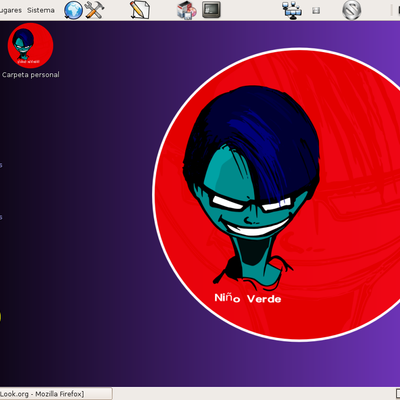Open the network computers icon
The height and width of the screenshot is (400, 400).
point(292,10)
